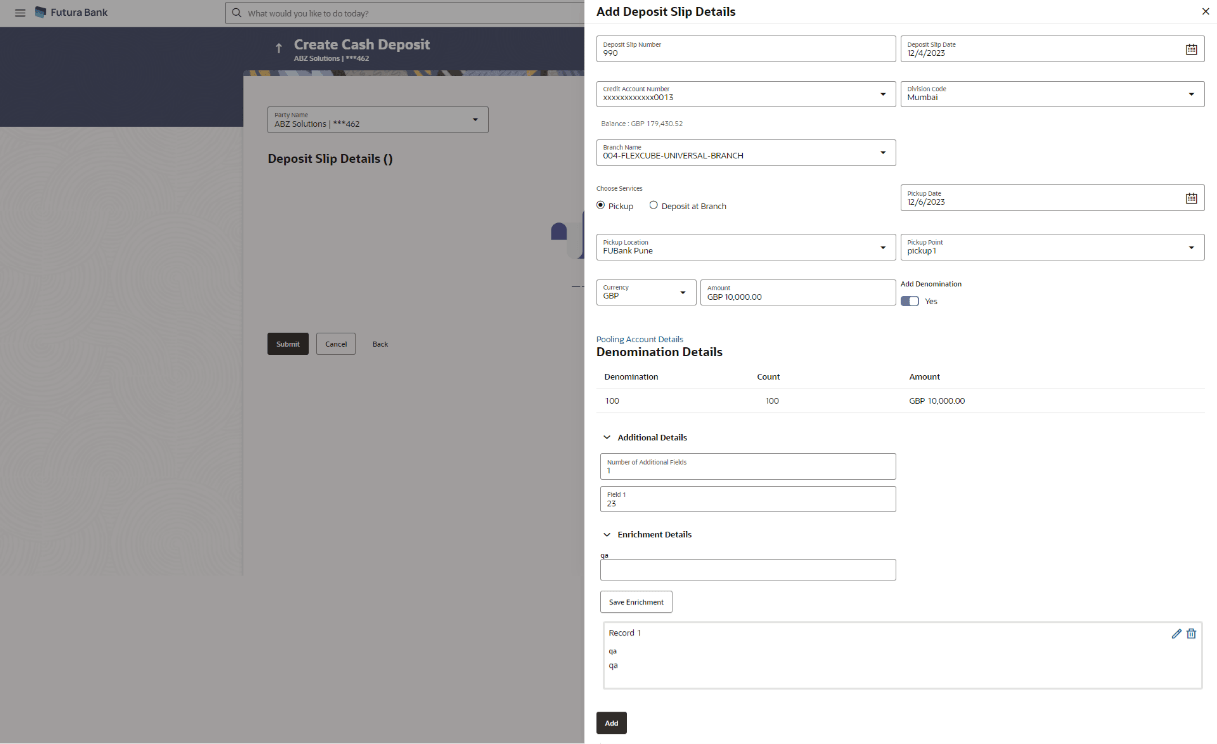Select the Deposit at Branch radio option
This screenshot has width=1217, height=744.
[653, 205]
